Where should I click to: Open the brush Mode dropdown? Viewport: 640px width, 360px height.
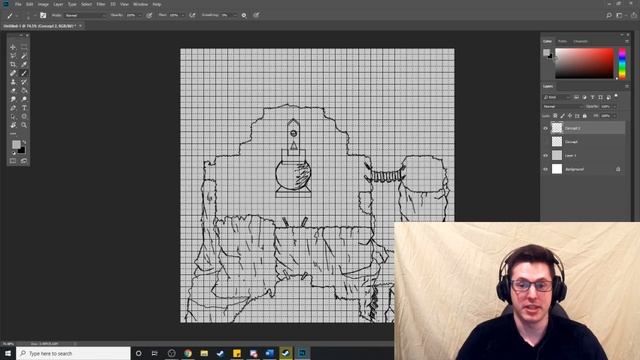[x=85, y=15]
